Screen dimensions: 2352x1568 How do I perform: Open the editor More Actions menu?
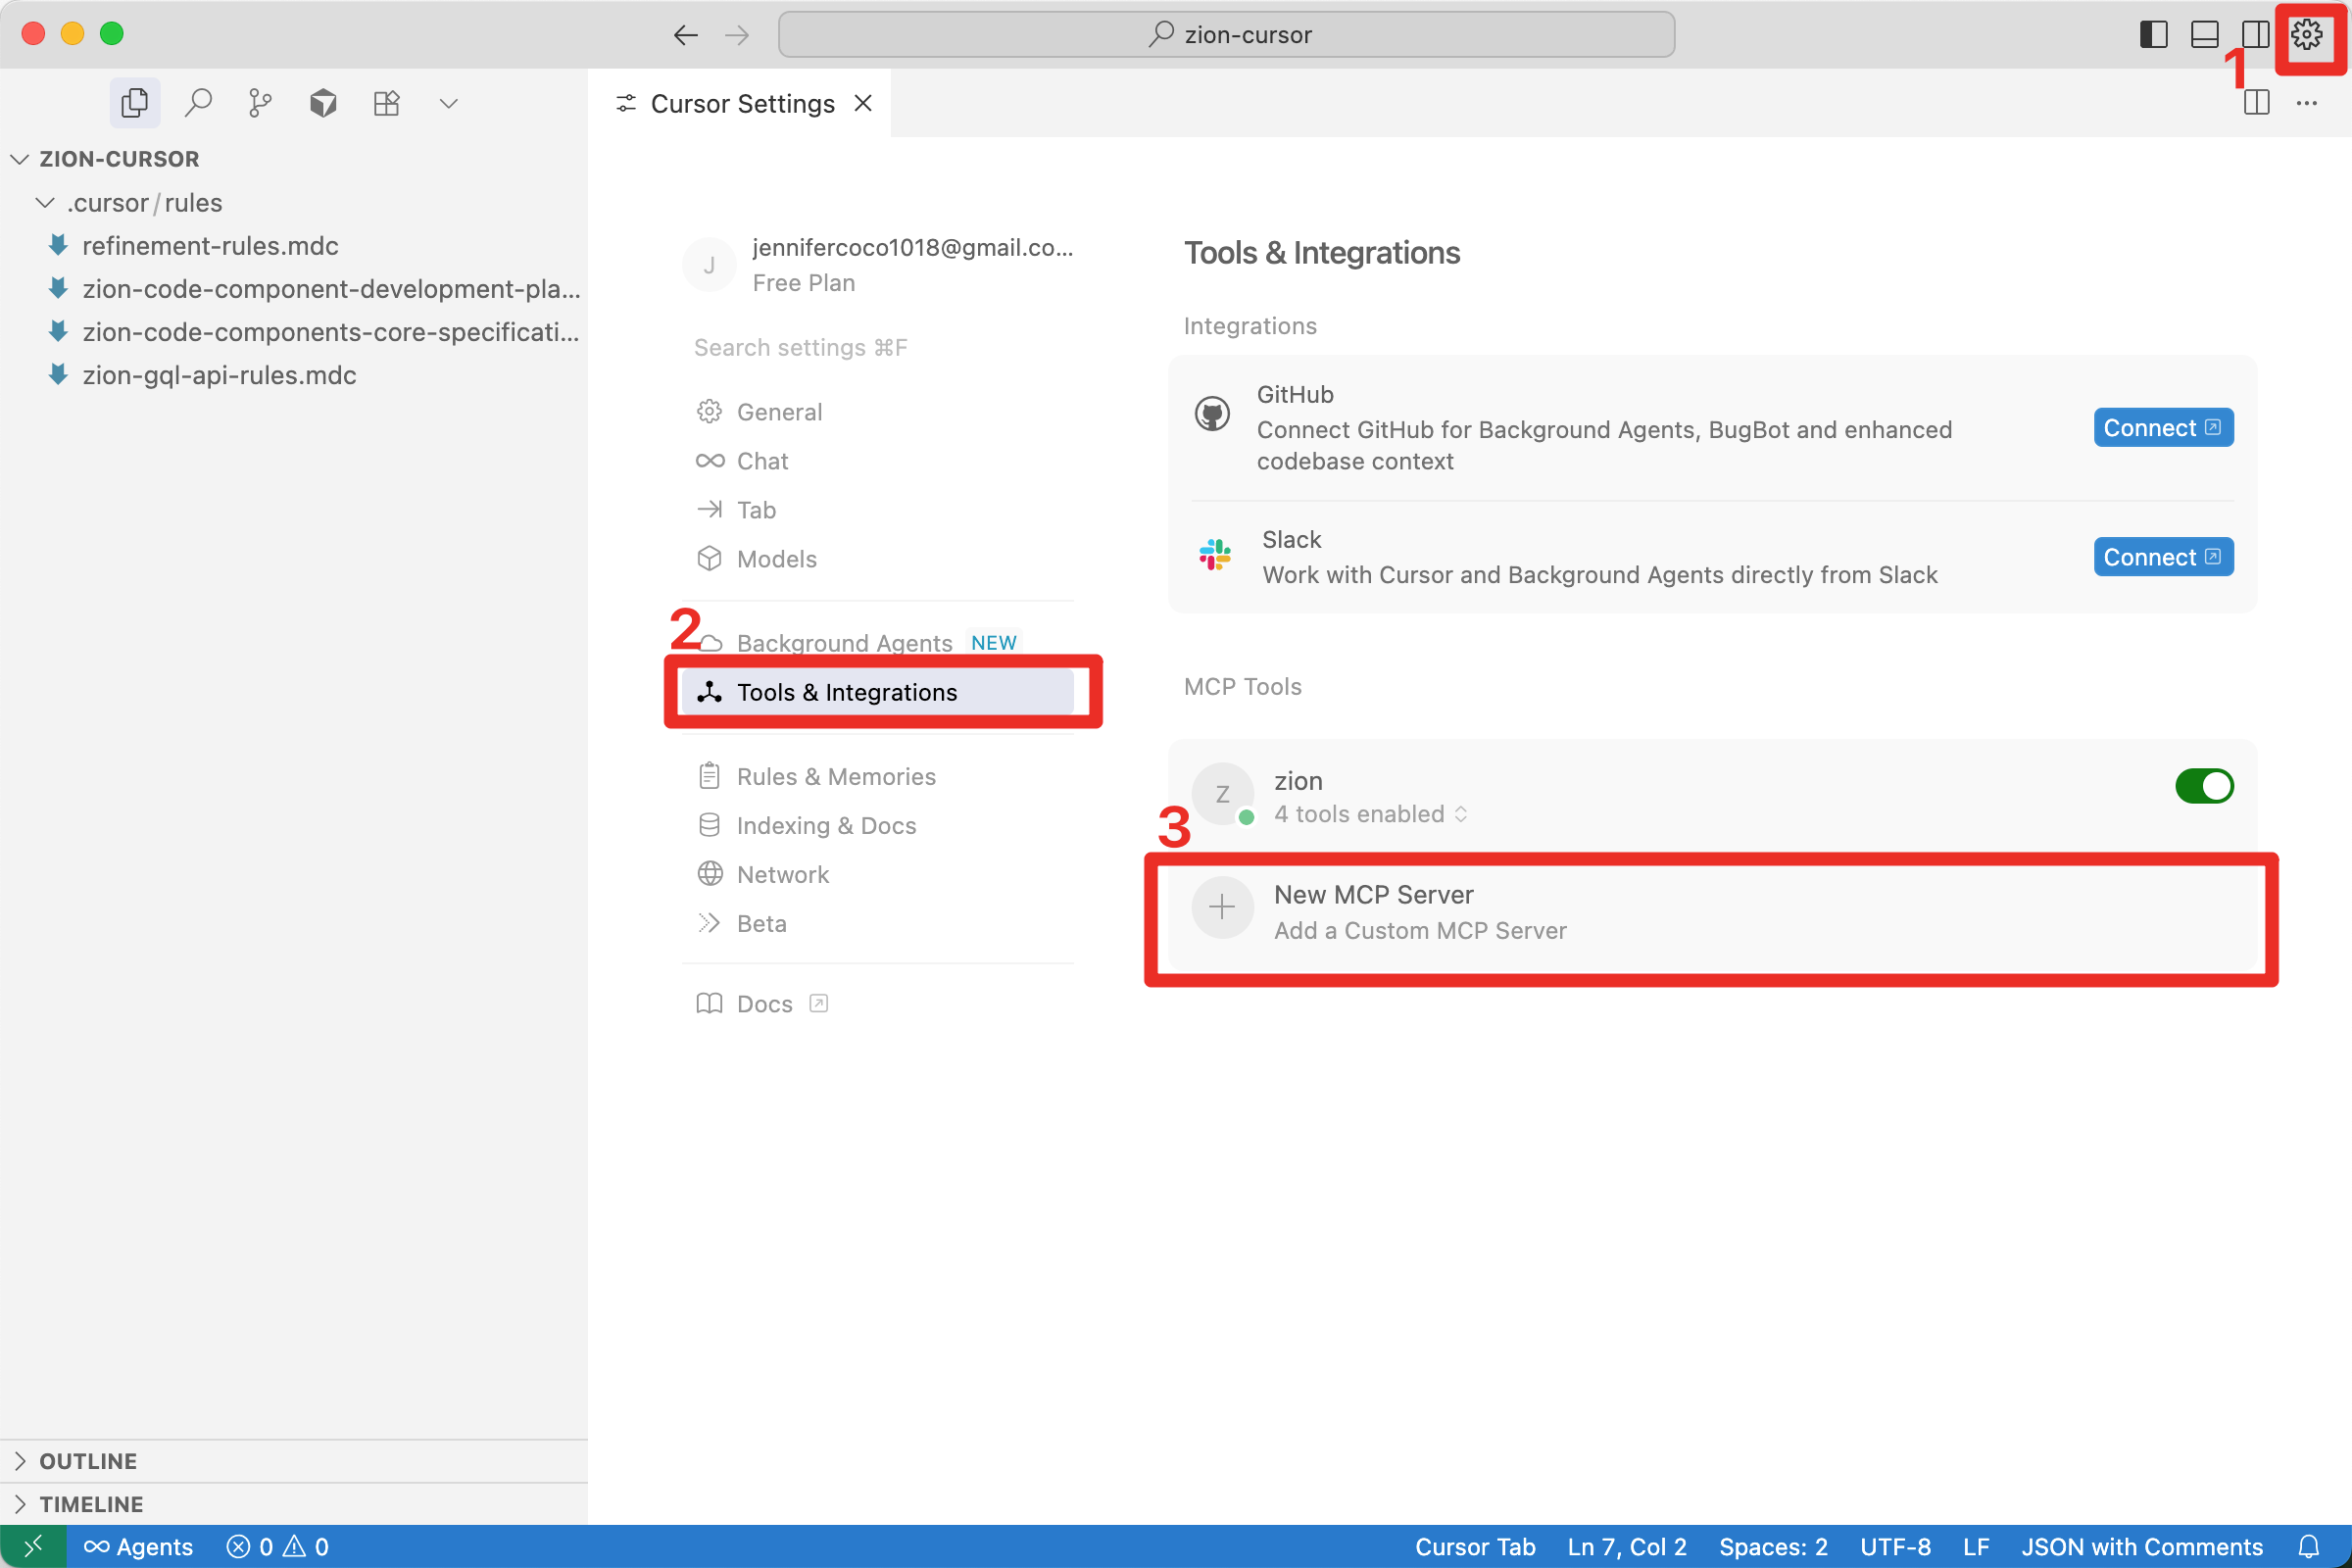(x=2306, y=103)
